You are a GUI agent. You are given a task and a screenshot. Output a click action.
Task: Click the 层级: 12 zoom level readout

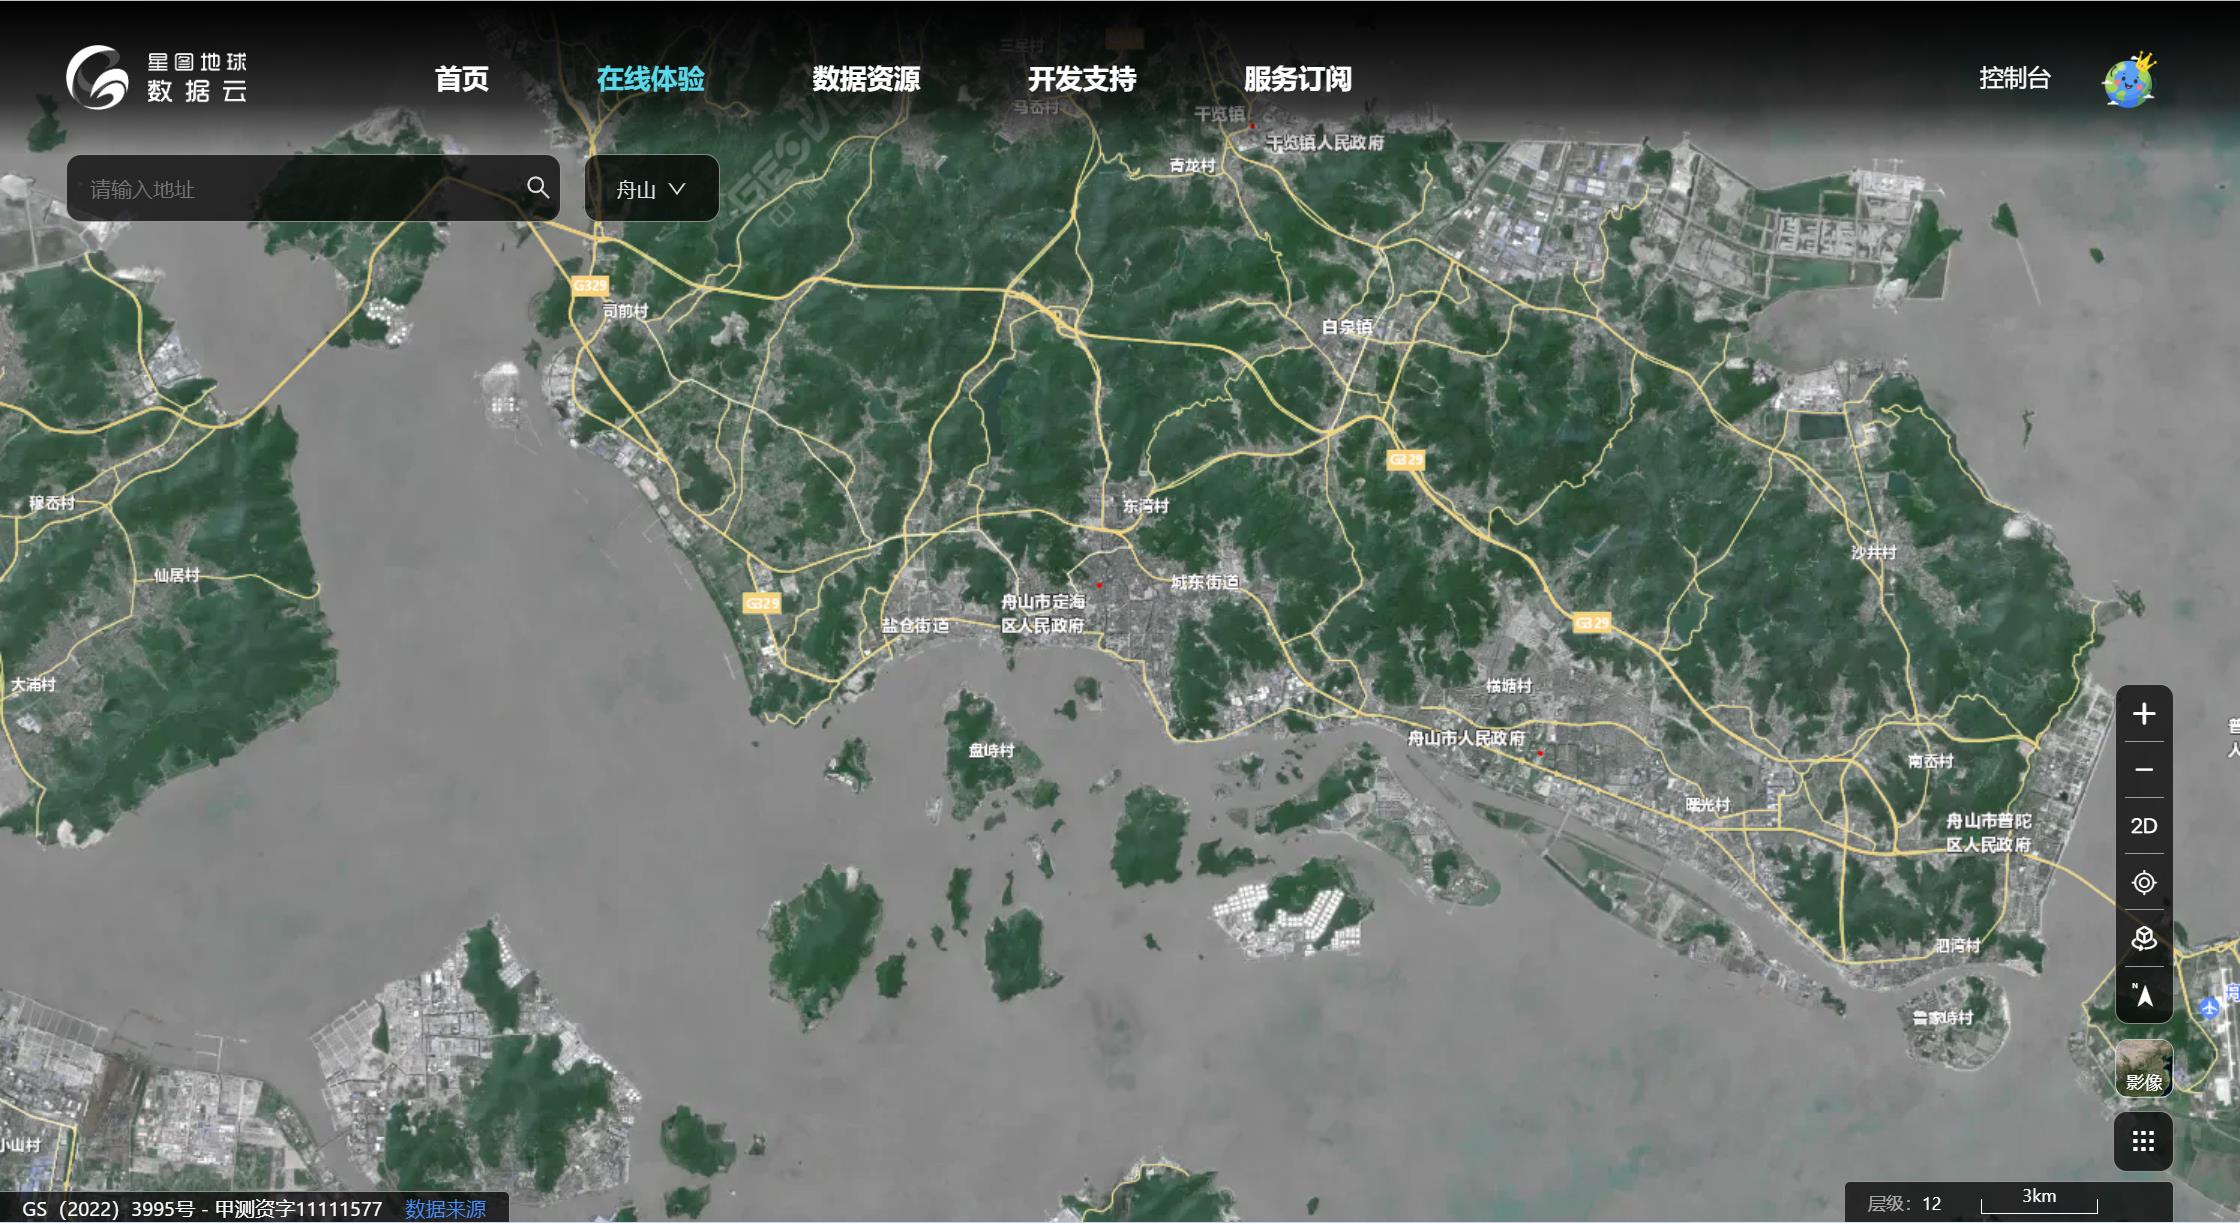1904,1203
